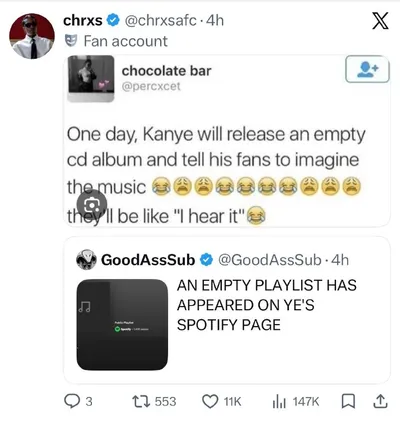Open view analytics bar chart icon
400x423 pixels.
[279, 401]
